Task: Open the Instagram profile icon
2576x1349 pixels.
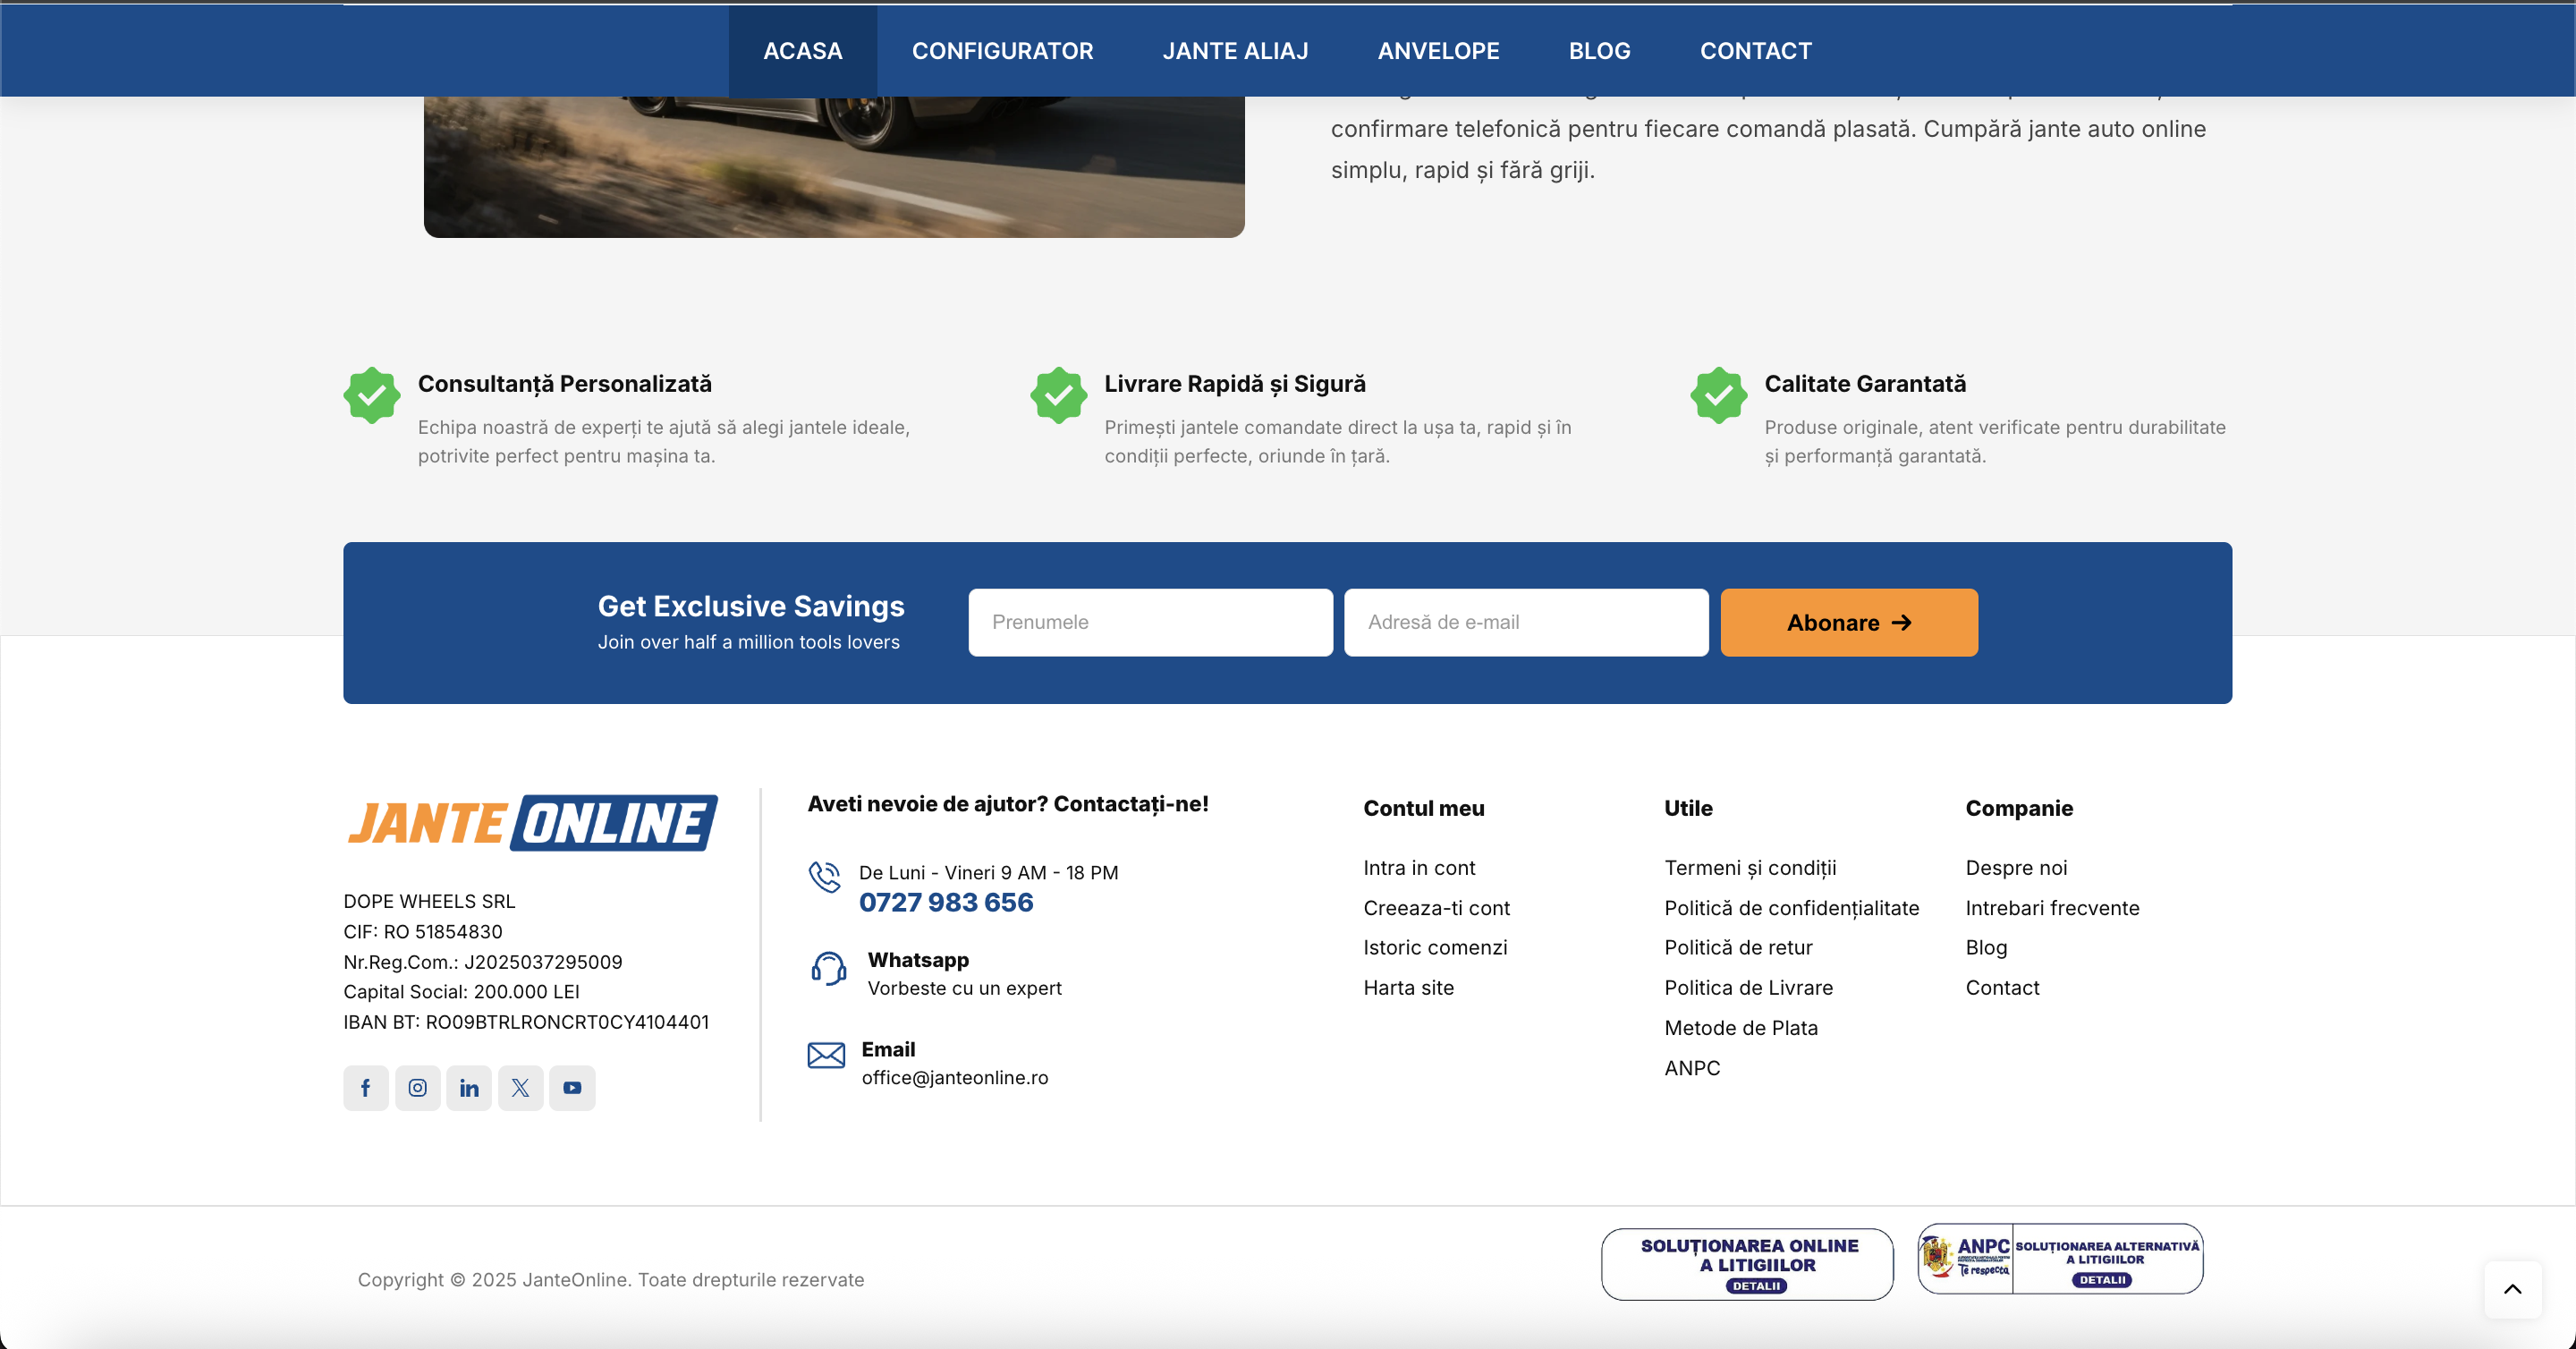Action: point(418,1087)
